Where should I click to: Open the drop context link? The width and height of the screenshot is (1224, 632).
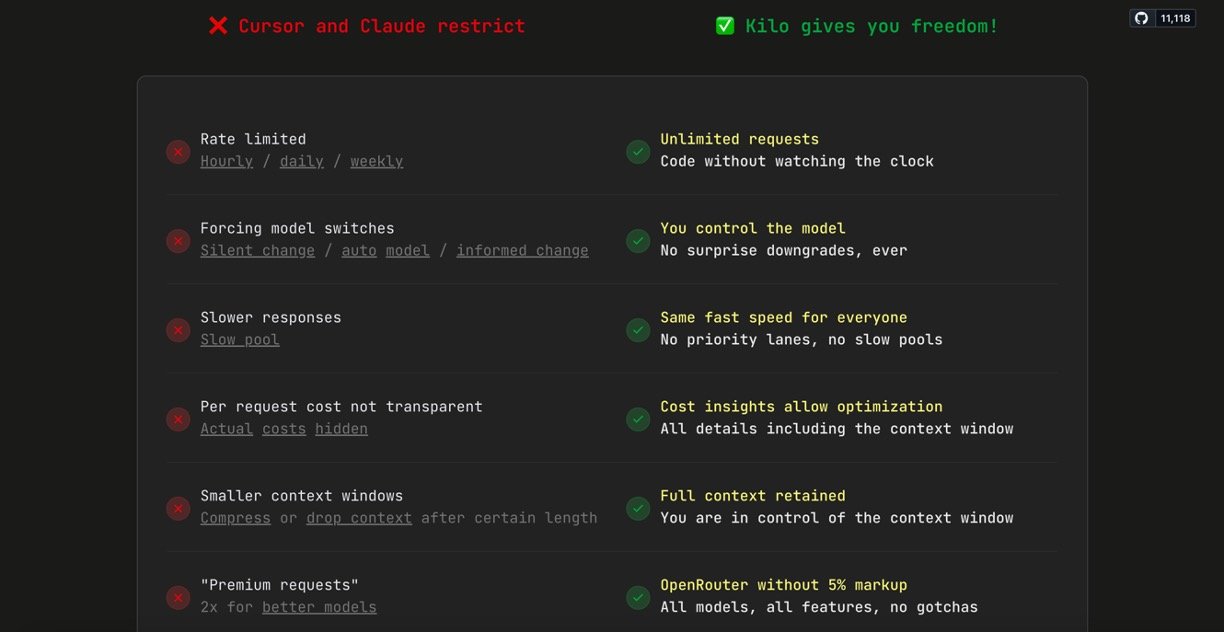[359, 517]
